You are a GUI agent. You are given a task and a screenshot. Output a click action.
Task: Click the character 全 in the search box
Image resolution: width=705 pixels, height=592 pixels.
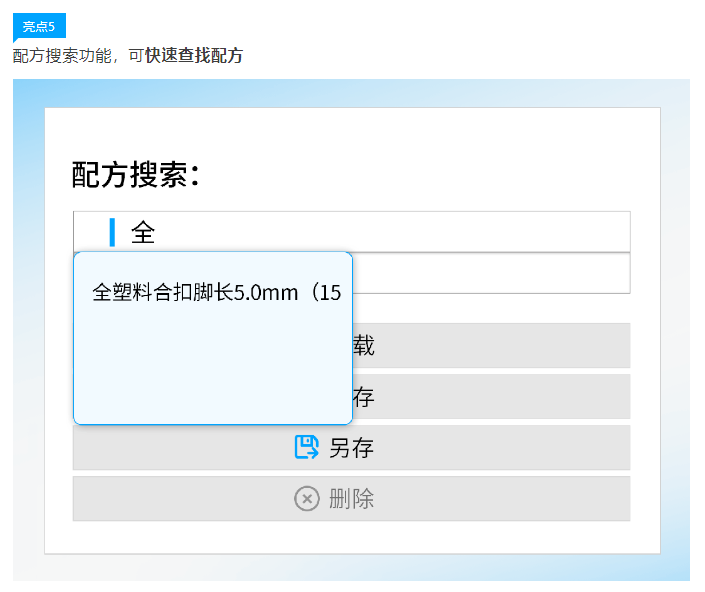click(x=143, y=233)
